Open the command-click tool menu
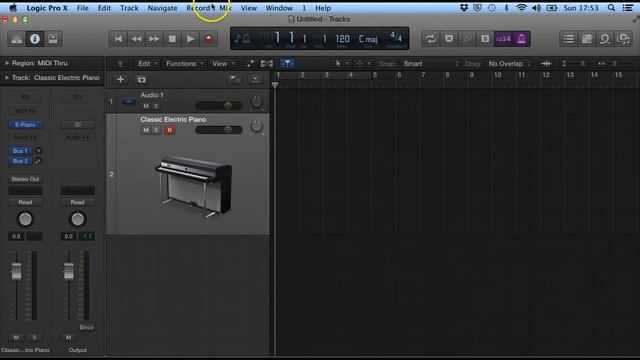Viewport: 640px width, 360px height. coord(362,64)
